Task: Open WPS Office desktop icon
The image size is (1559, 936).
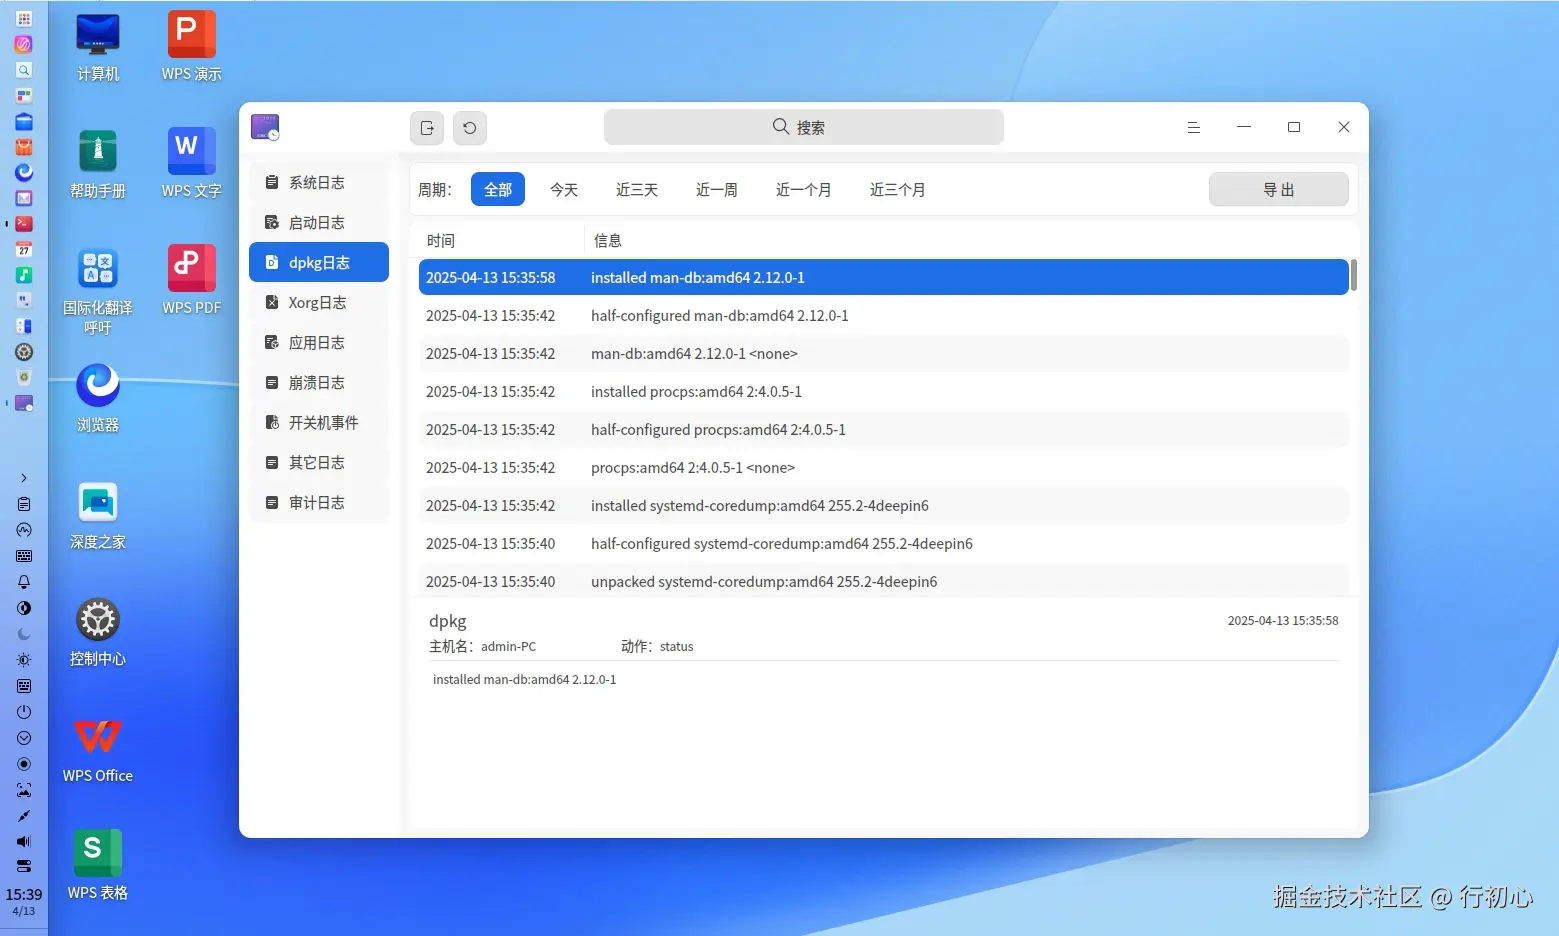Action: tap(98, 749)
